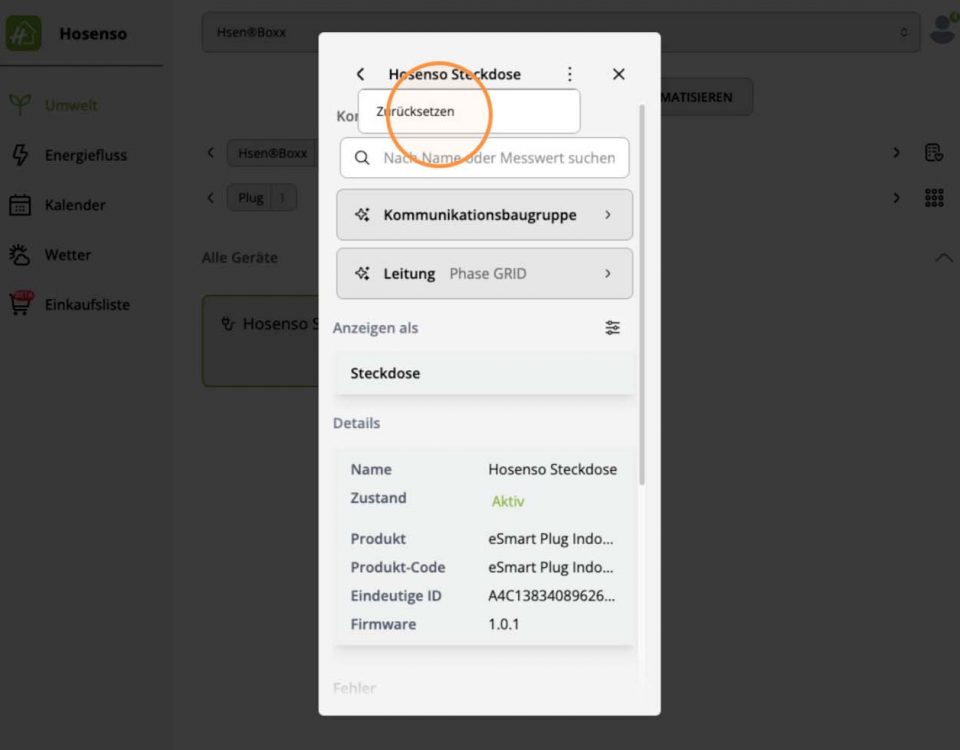Select Zurücksetzen from the popup menu

pos(469,111)
